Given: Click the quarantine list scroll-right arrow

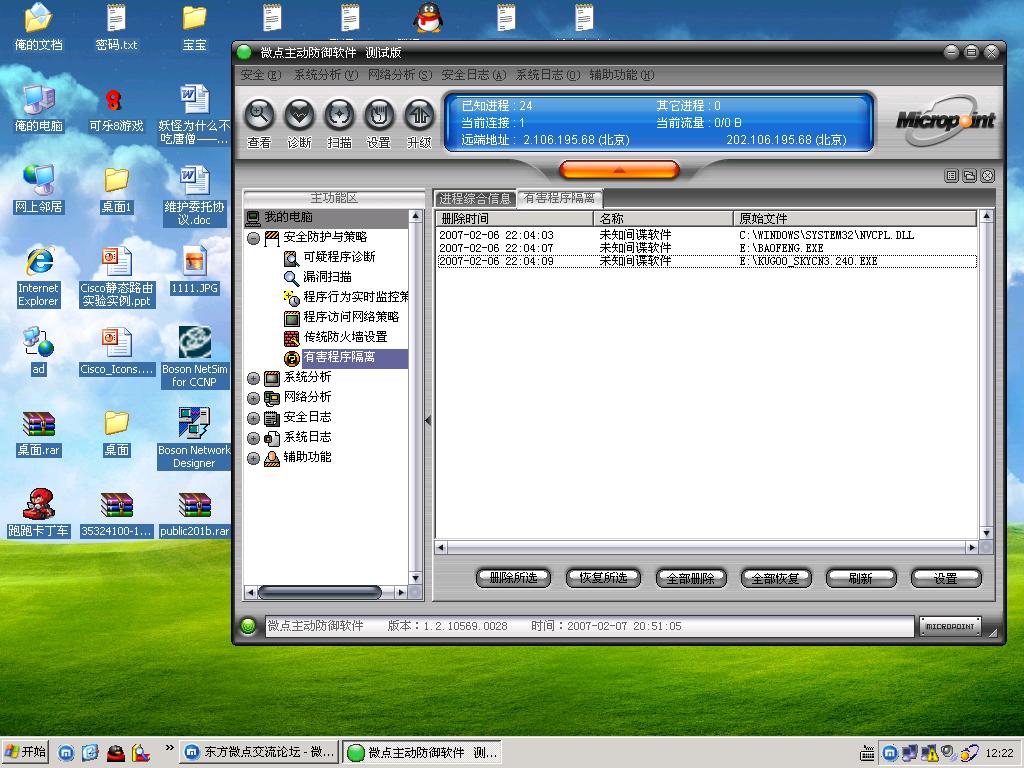Looking at the screenshot, I should coord(972,547).
